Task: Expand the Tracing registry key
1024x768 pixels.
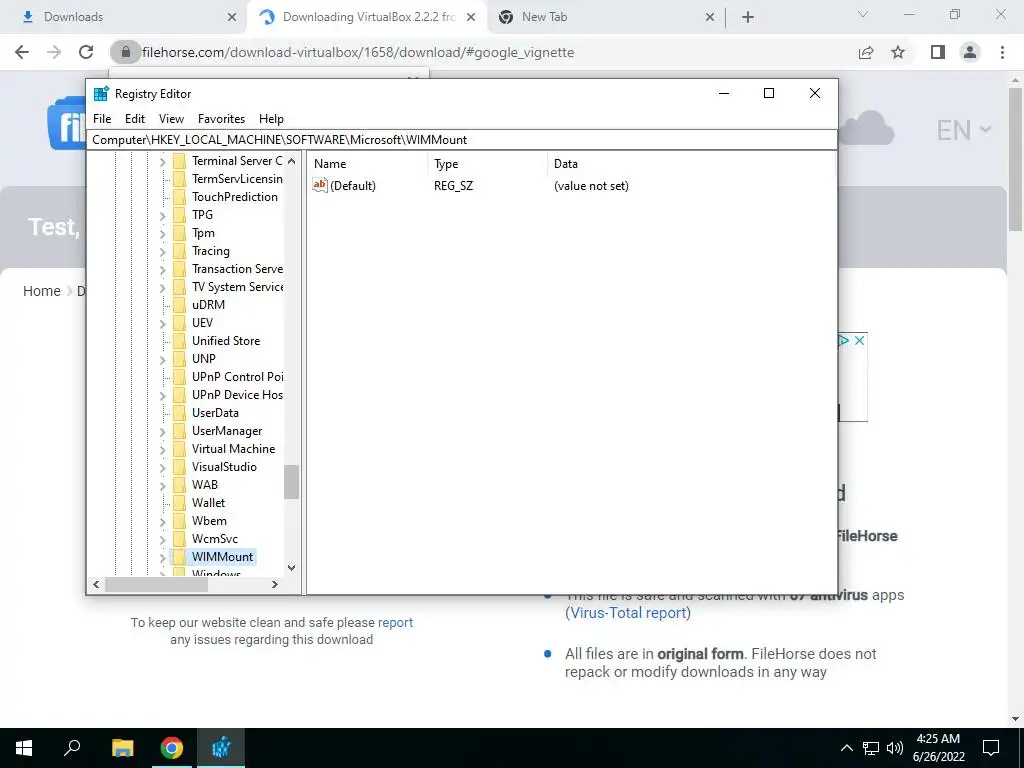Action: pyautogui.click(x=163, y=251)
